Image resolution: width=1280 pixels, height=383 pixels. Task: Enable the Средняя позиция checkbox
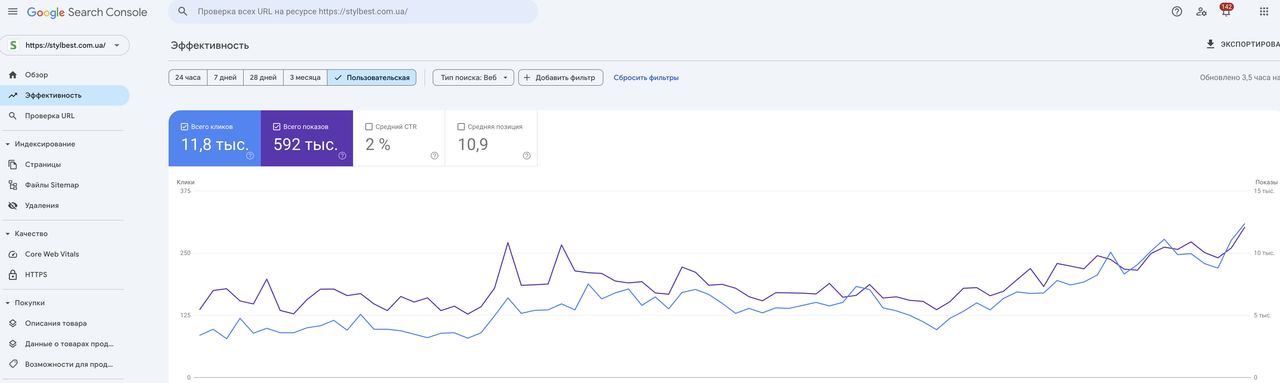[x=461, y=127]
